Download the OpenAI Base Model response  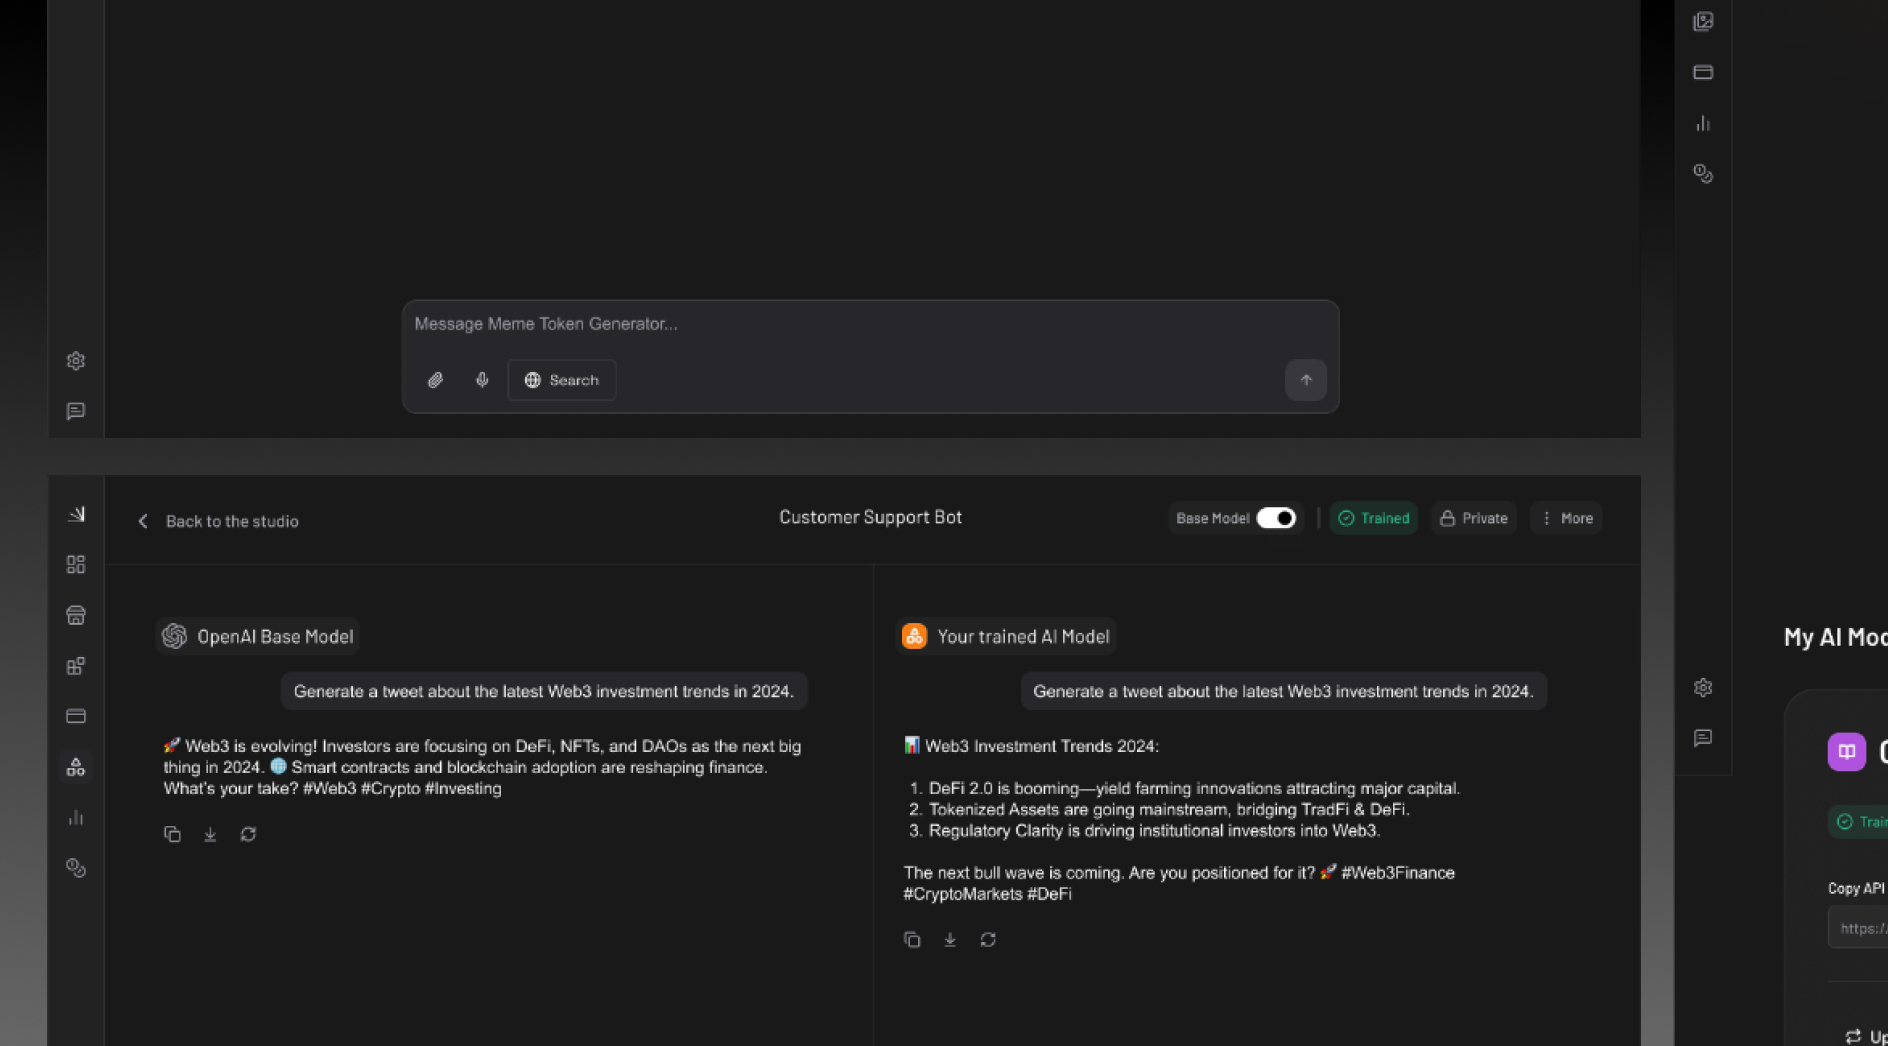click(x=210, y=834)
